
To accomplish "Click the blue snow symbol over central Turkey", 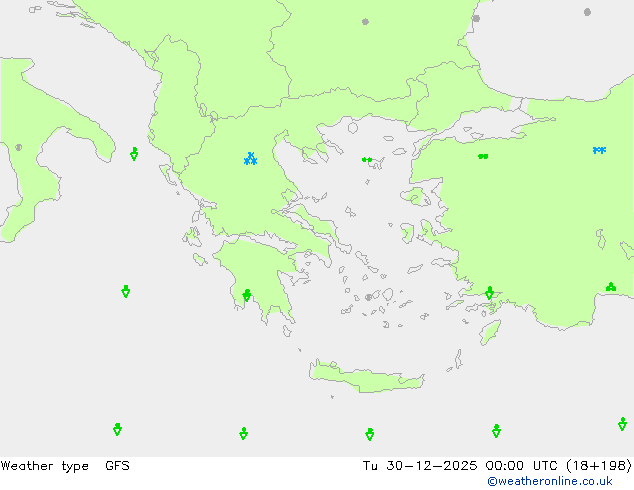I will tap(599, 150).
